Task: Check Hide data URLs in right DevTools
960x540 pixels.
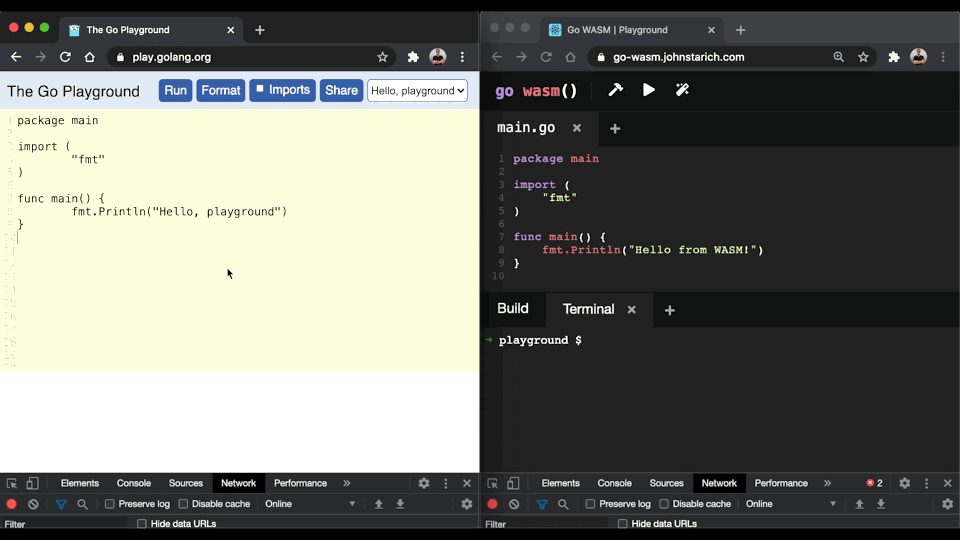Action: (x=622, y=523)
